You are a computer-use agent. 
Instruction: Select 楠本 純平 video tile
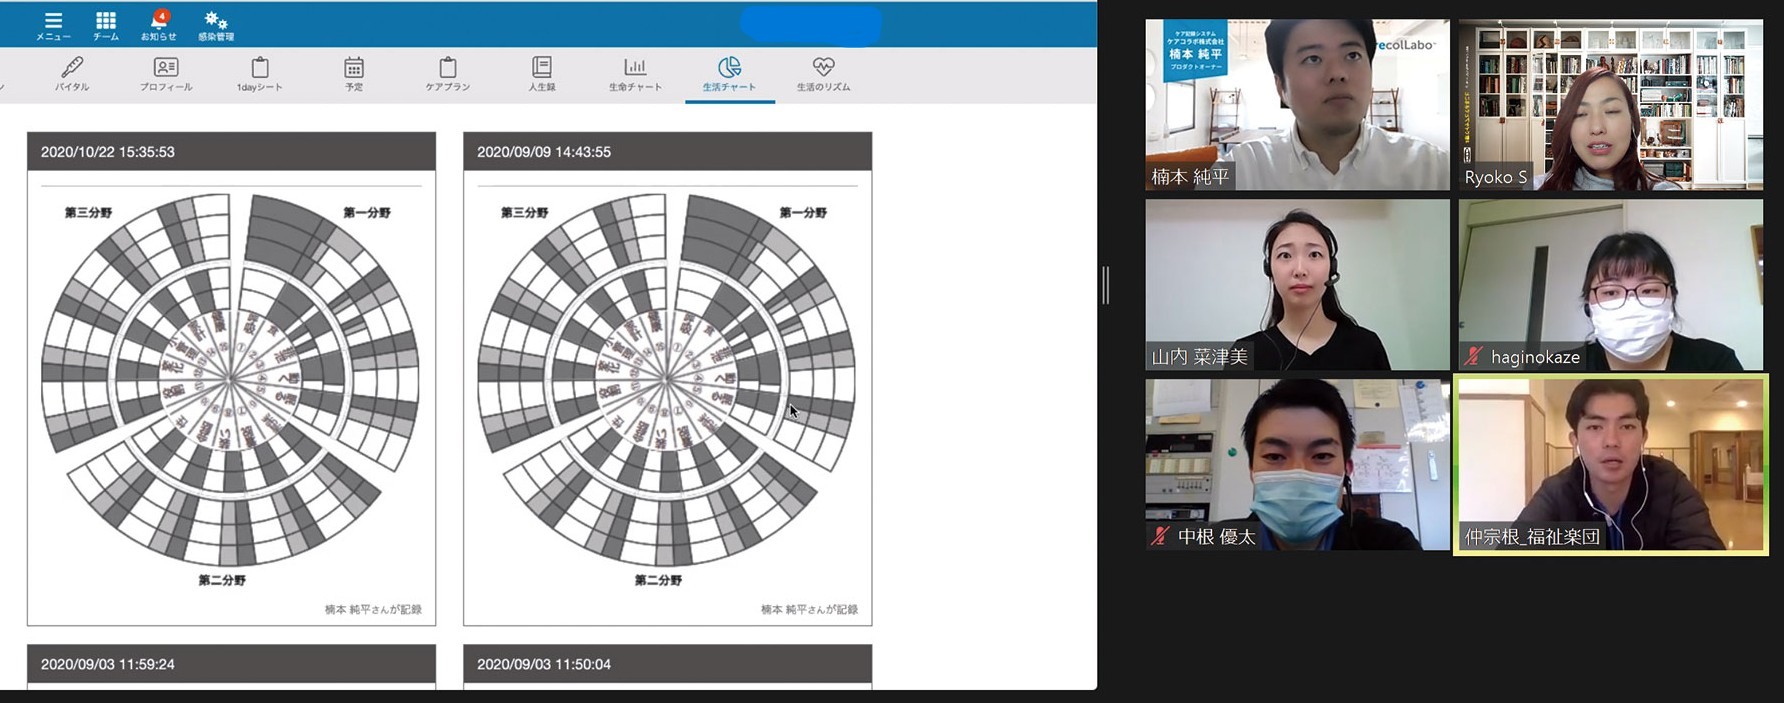[x=1297, y=104]
